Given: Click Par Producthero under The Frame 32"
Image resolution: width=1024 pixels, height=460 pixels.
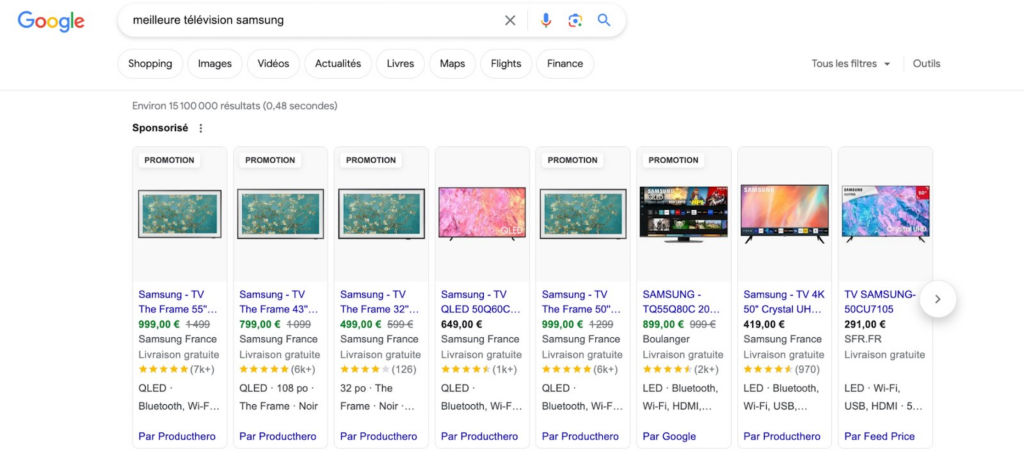Looking at the screenshot, I should [379, 436].
